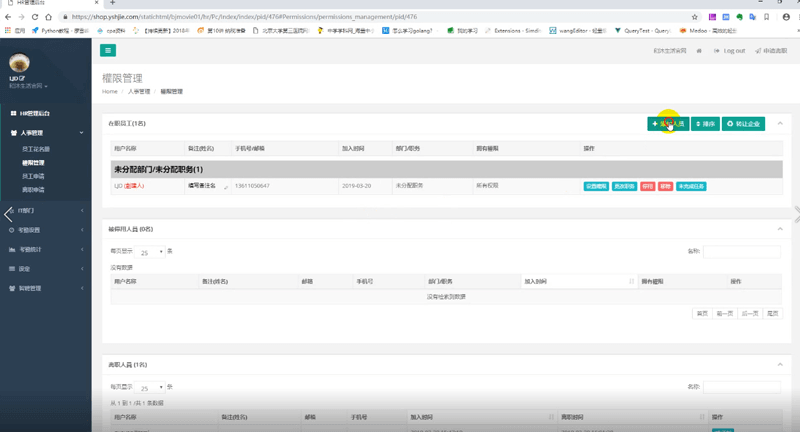The image size is (800, 432).
Task: Click the second blue action button in LJD row
Action: 624,186
